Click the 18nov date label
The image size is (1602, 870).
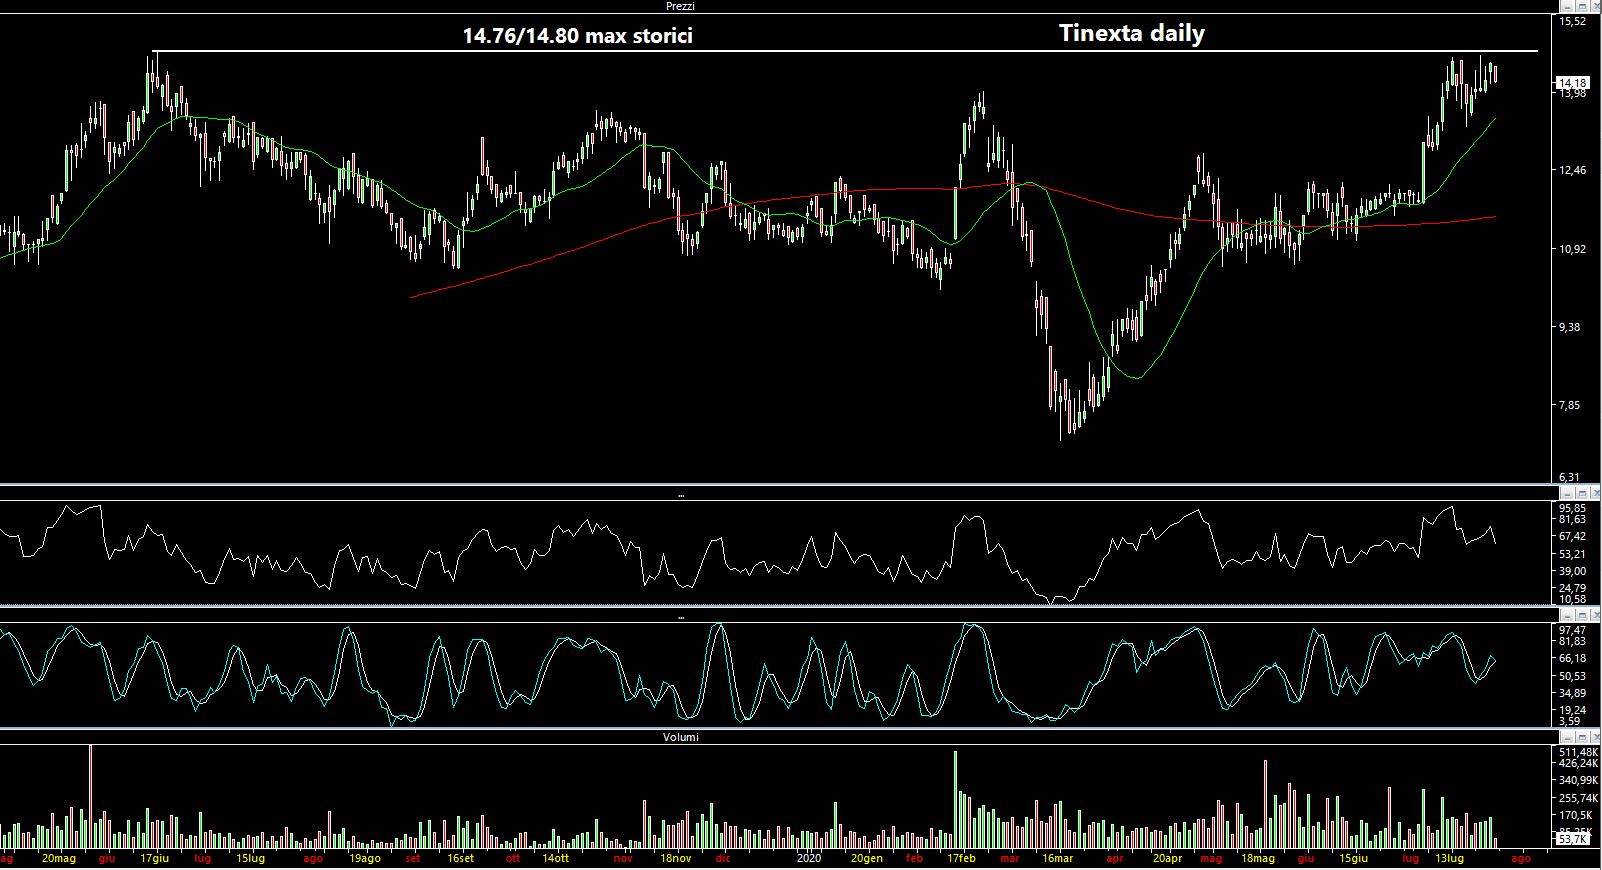[x=675, y=858]
